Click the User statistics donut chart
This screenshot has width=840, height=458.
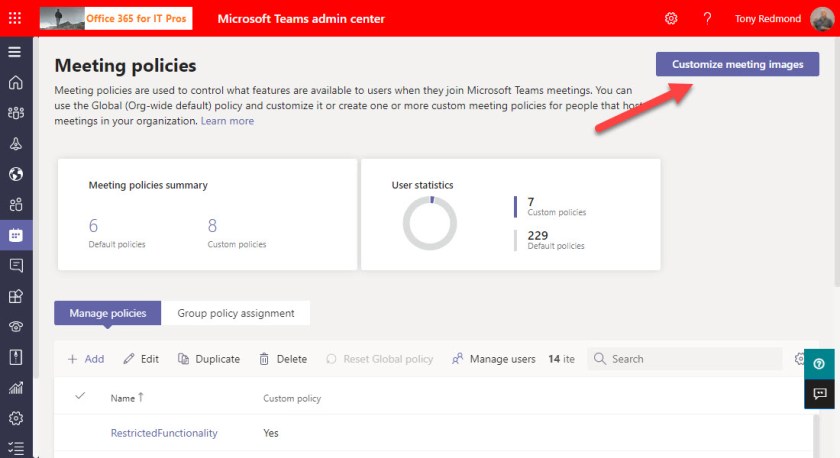(430, 223)
